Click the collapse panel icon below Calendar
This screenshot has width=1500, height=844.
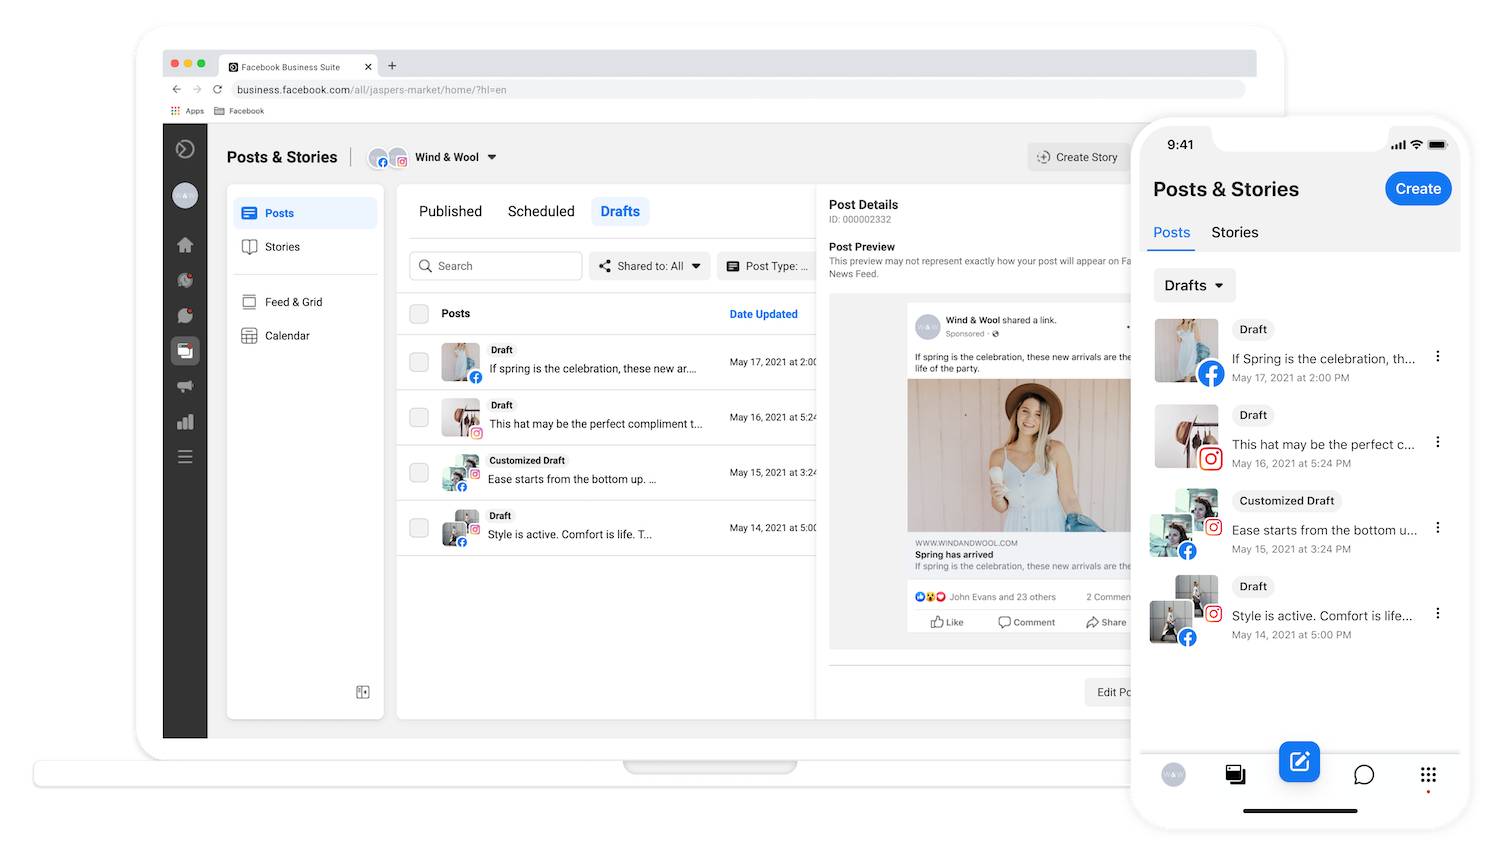[x=363, y=692]
